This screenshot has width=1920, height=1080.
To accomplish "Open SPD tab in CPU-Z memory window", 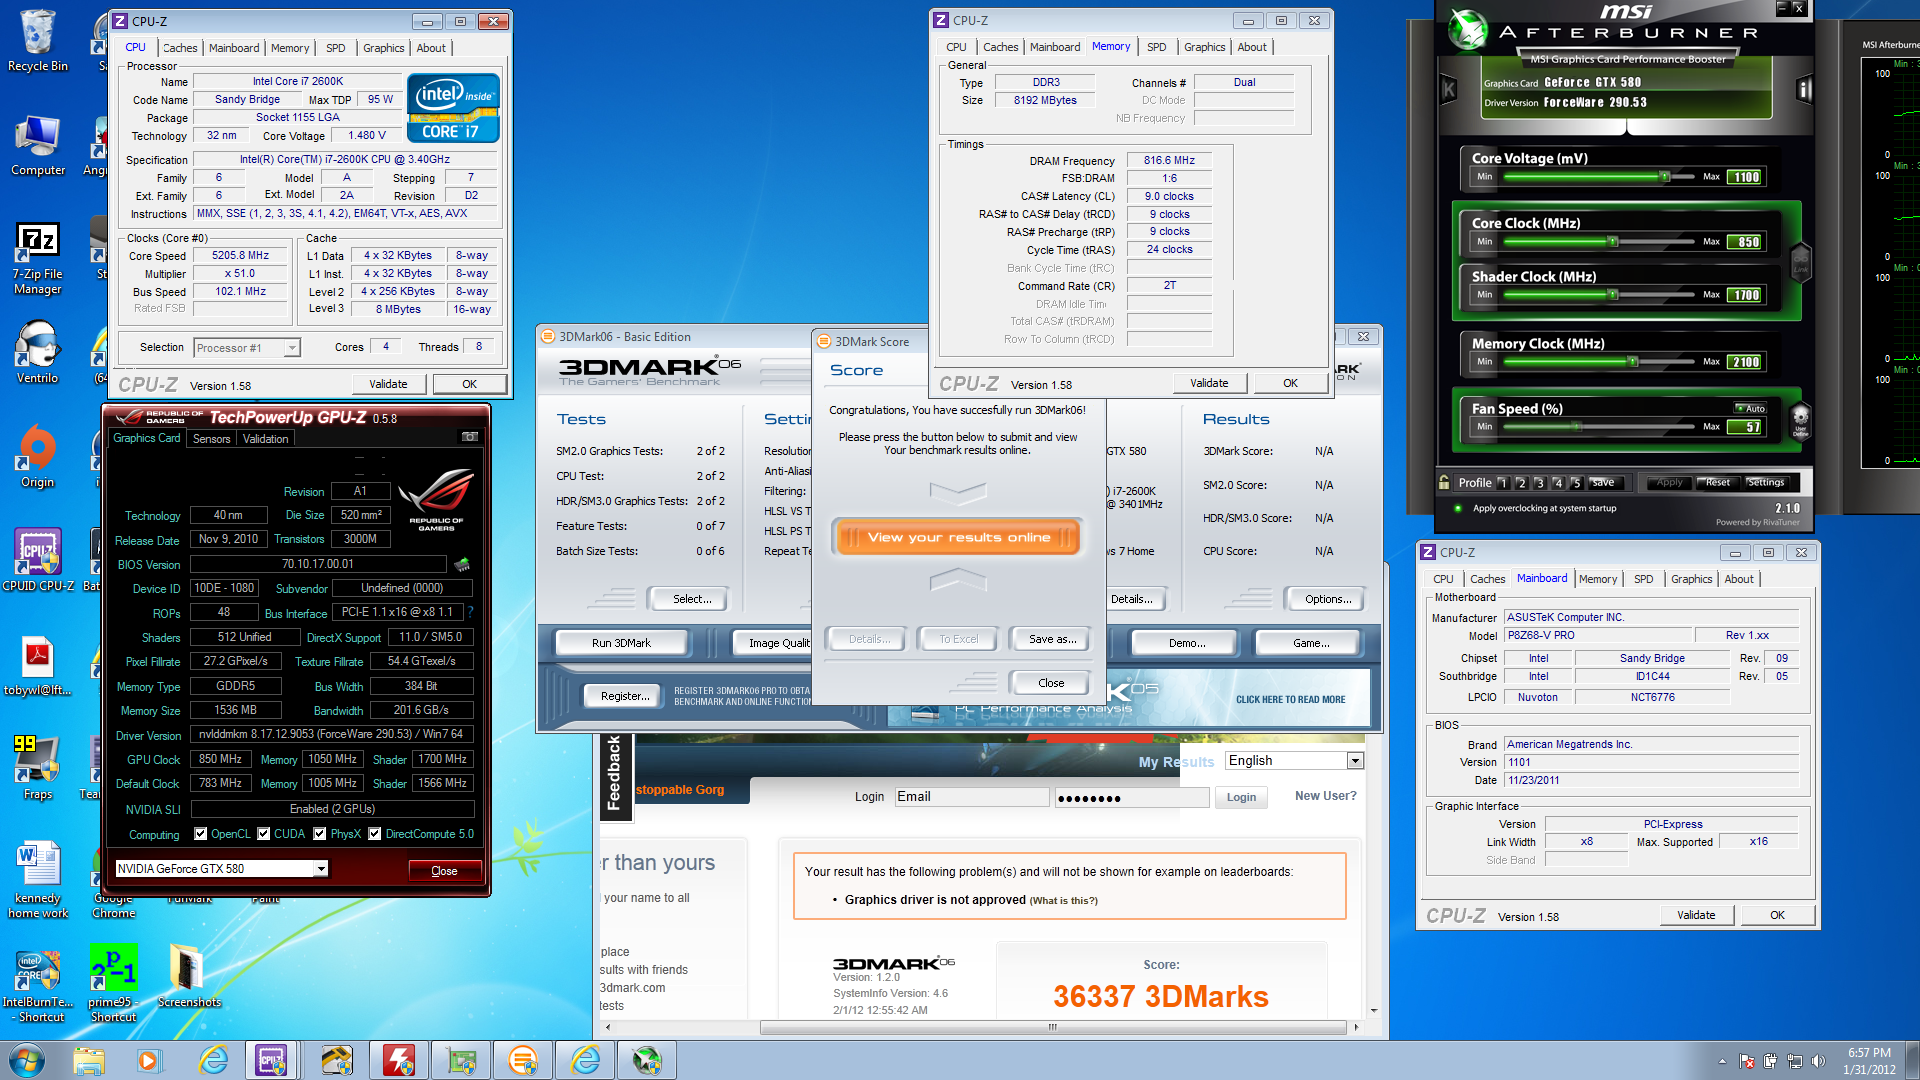I will 1156,47.
